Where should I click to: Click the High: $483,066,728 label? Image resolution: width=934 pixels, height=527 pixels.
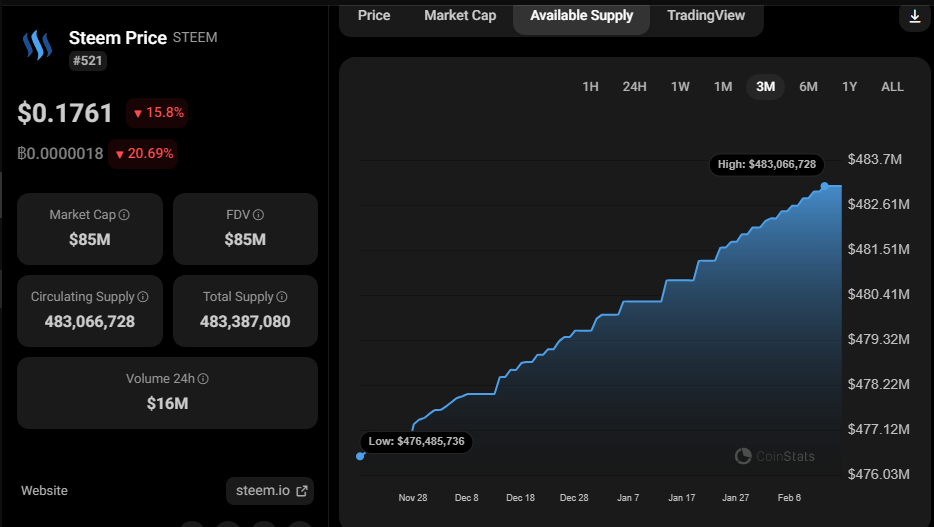(767, 164)
